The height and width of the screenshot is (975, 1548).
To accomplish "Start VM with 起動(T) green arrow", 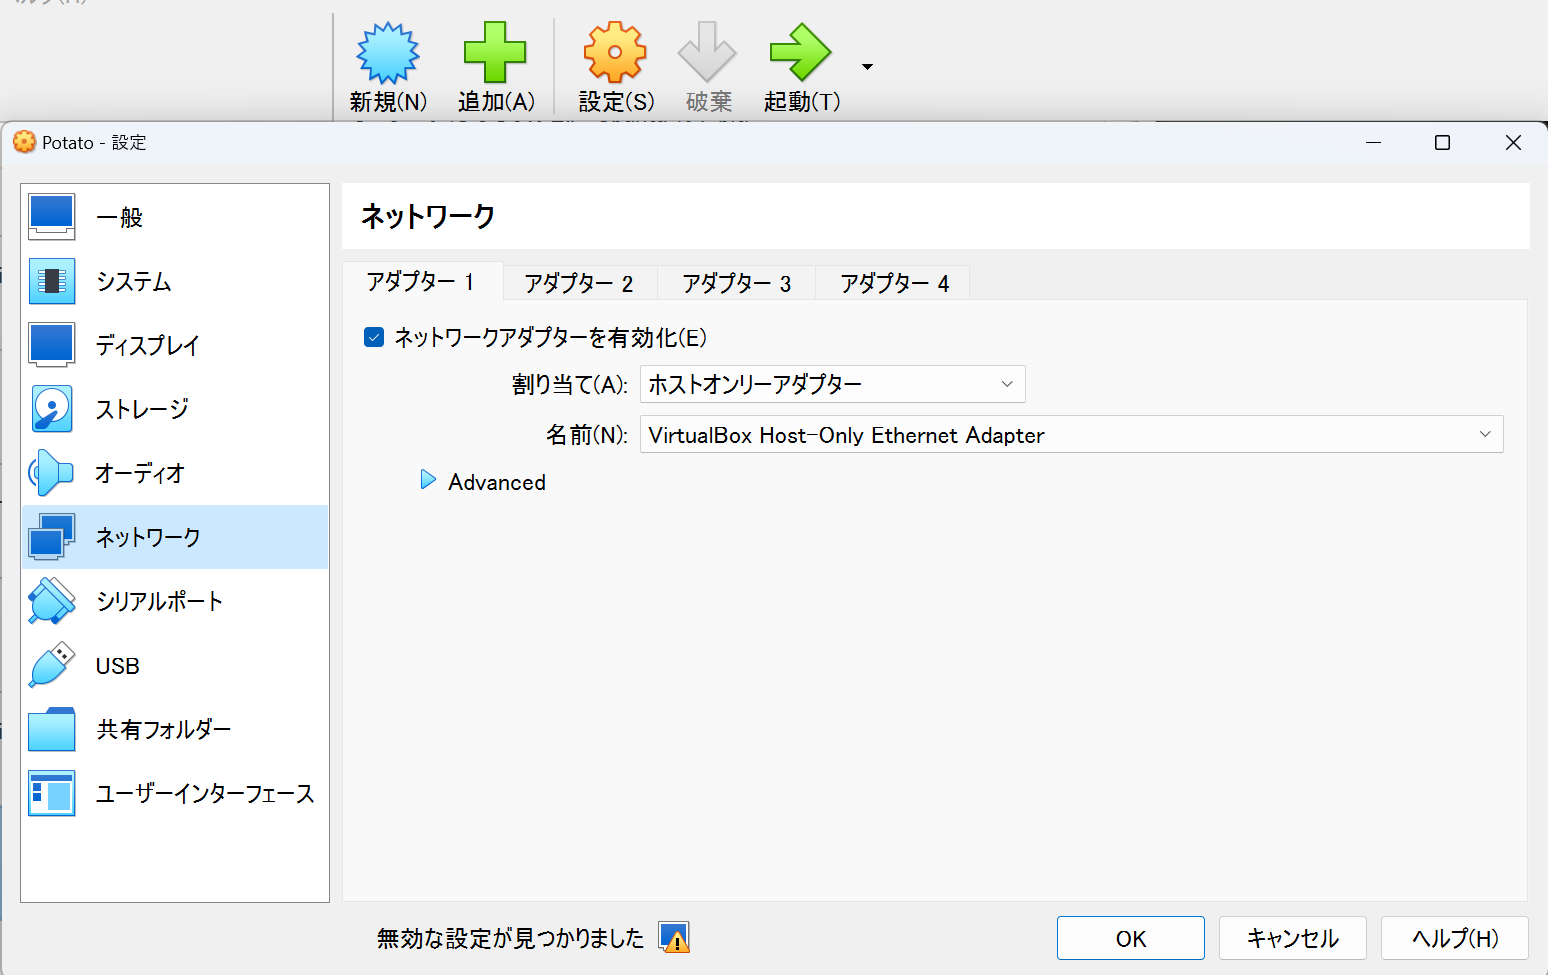I will 800,53.
